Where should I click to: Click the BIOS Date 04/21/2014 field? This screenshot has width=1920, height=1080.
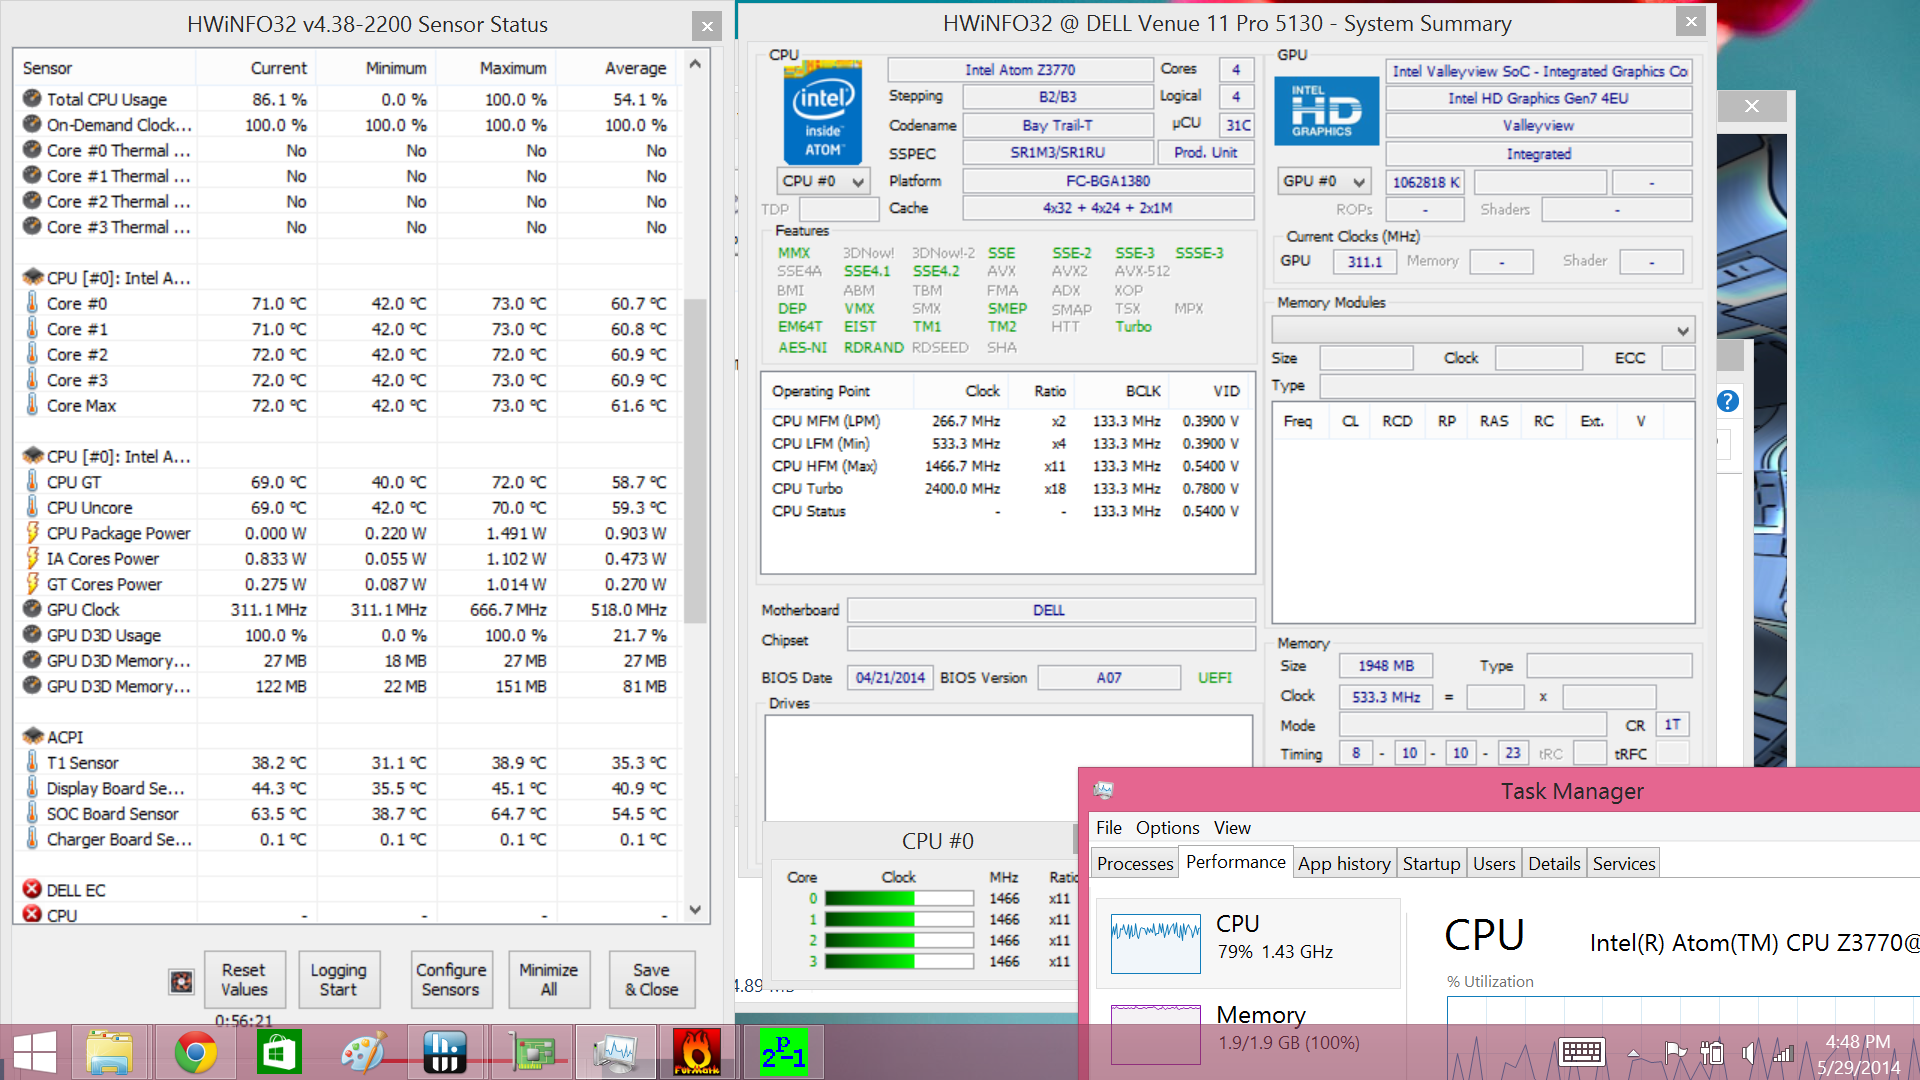click(x=890, y=677)
